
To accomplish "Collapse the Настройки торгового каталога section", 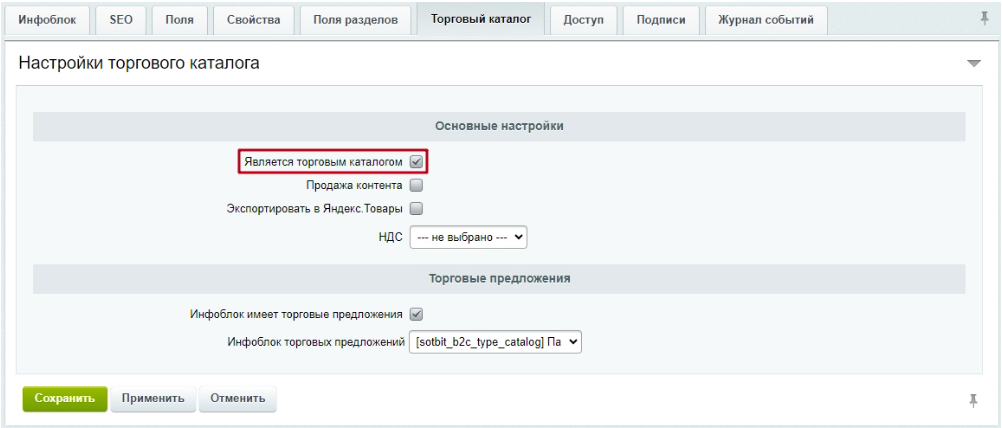I will [974, 64].
